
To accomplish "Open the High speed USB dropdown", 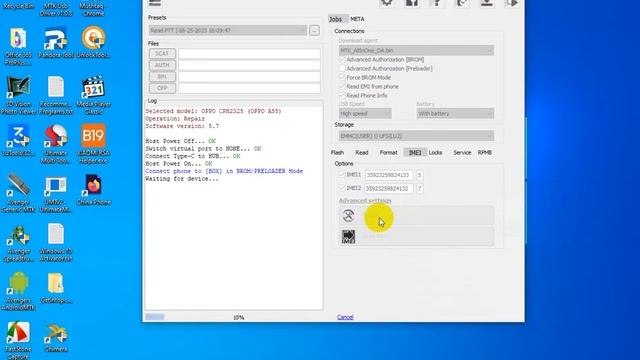I will pos(365,113).
